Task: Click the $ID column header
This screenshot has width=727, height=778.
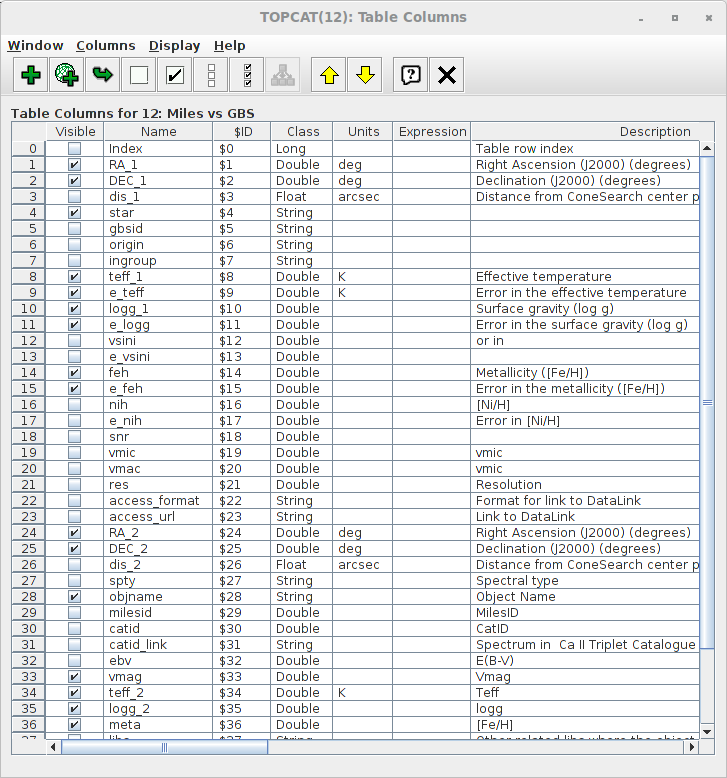Action: tap(243, 131)
